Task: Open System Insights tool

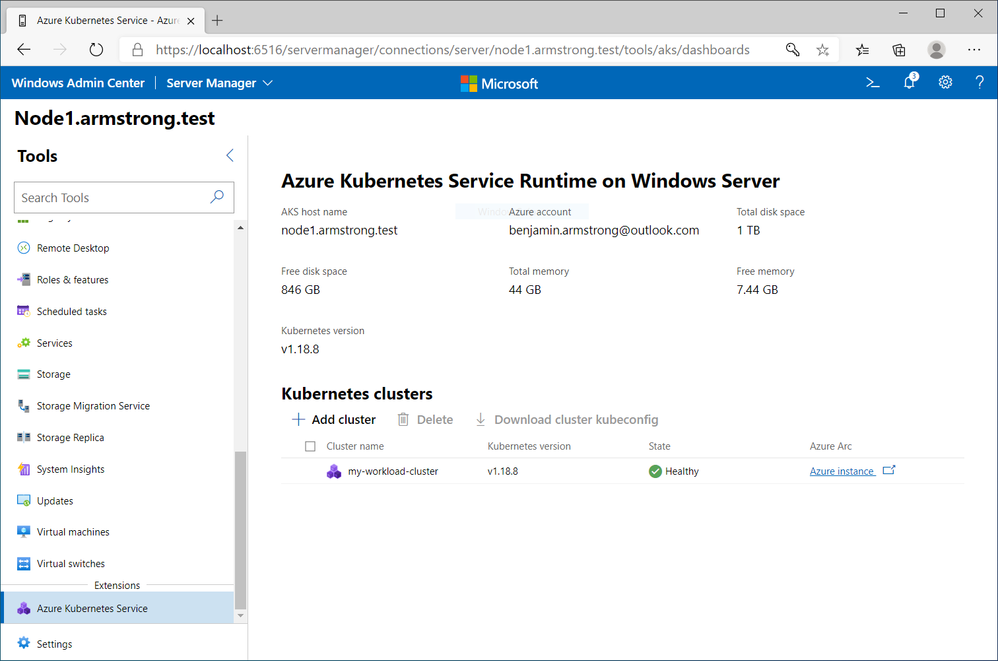Action: click(70, 469)
